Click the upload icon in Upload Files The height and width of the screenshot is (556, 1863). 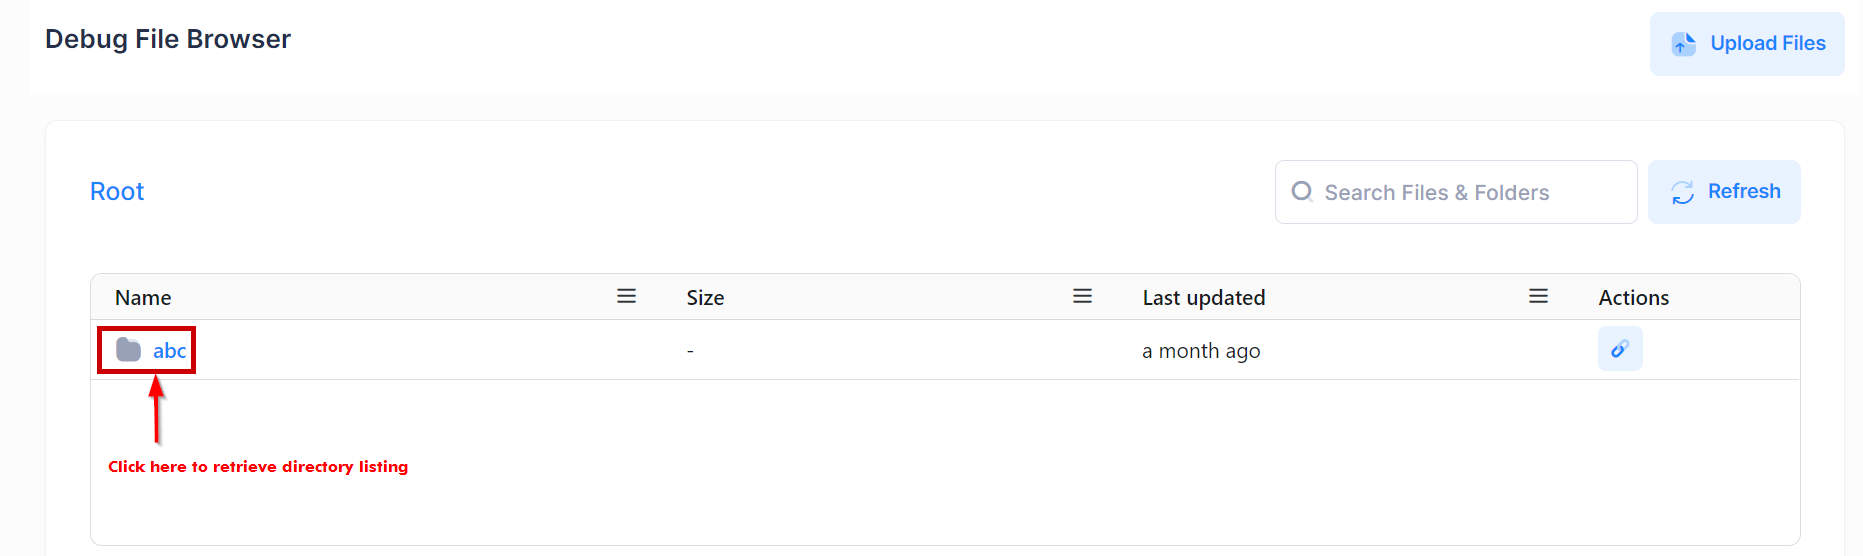pos(1684,44)
